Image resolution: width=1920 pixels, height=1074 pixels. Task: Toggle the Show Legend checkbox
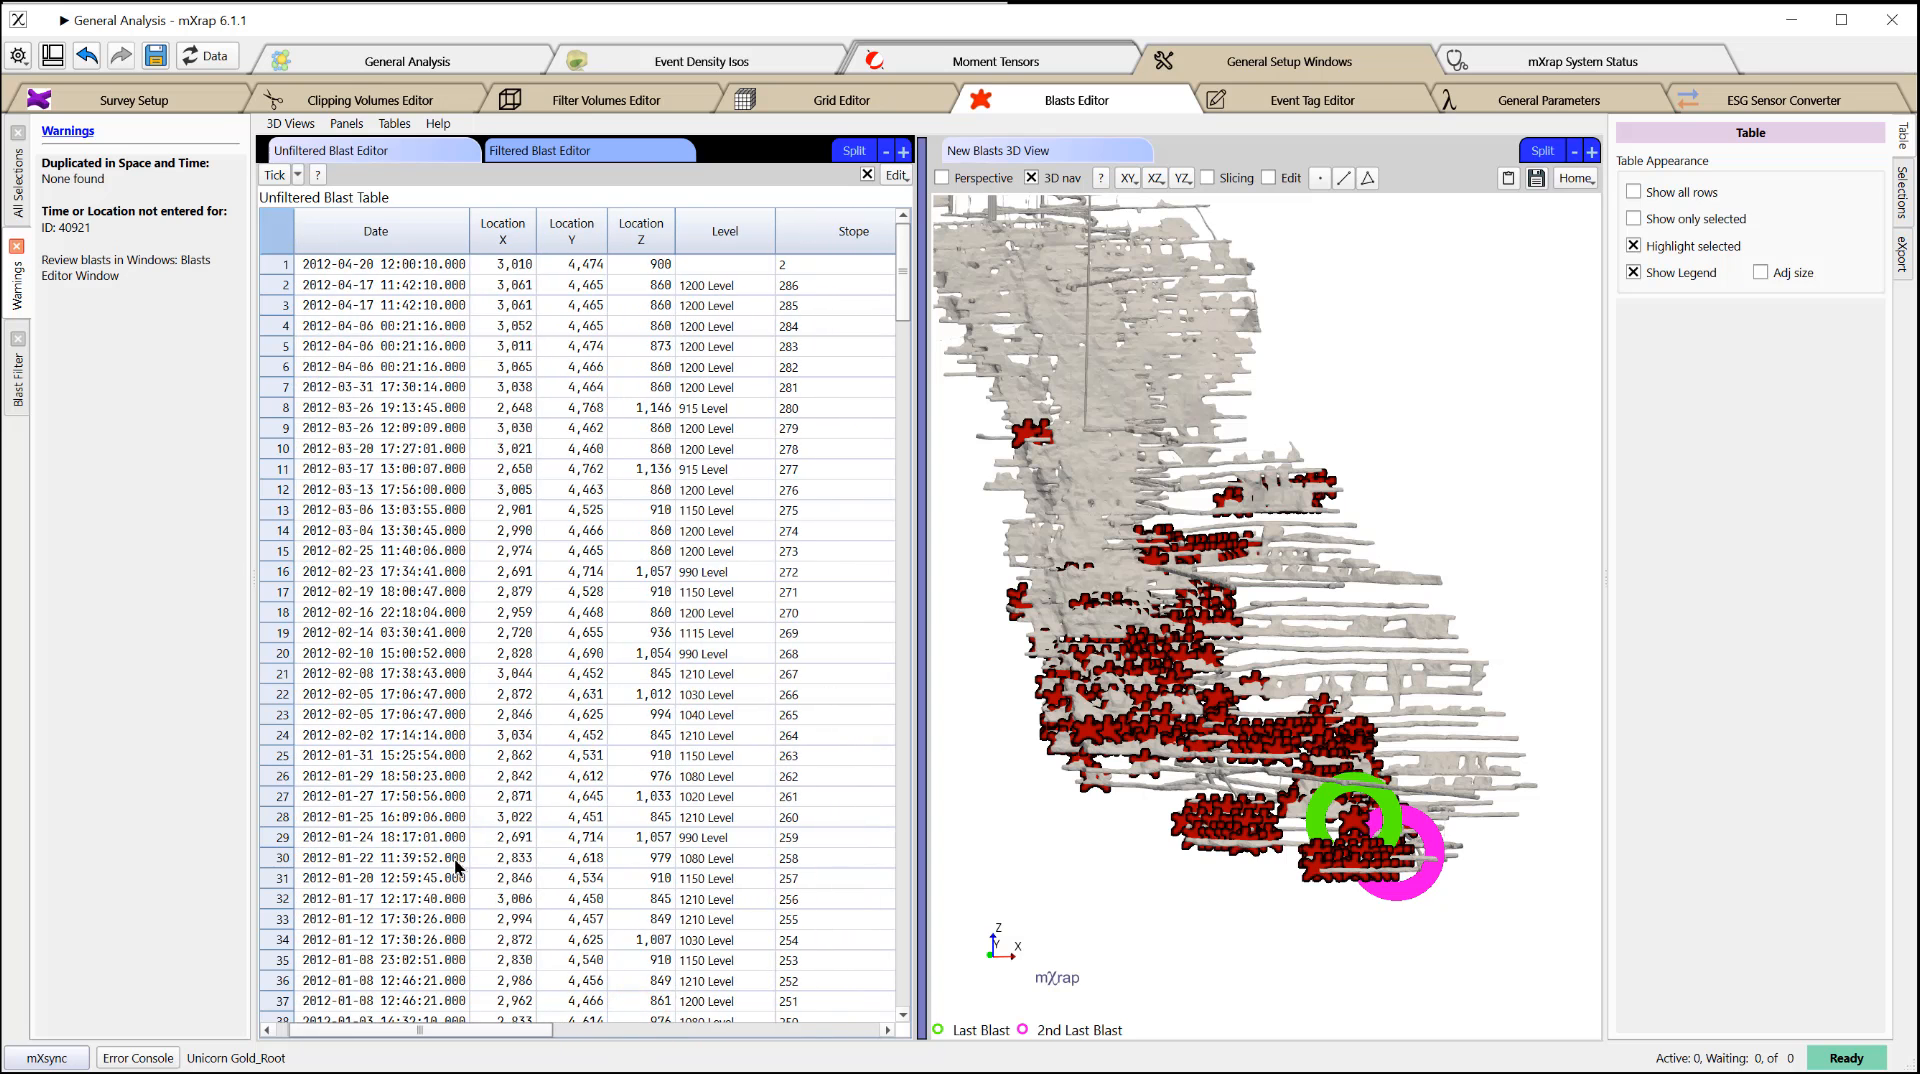1634,272
